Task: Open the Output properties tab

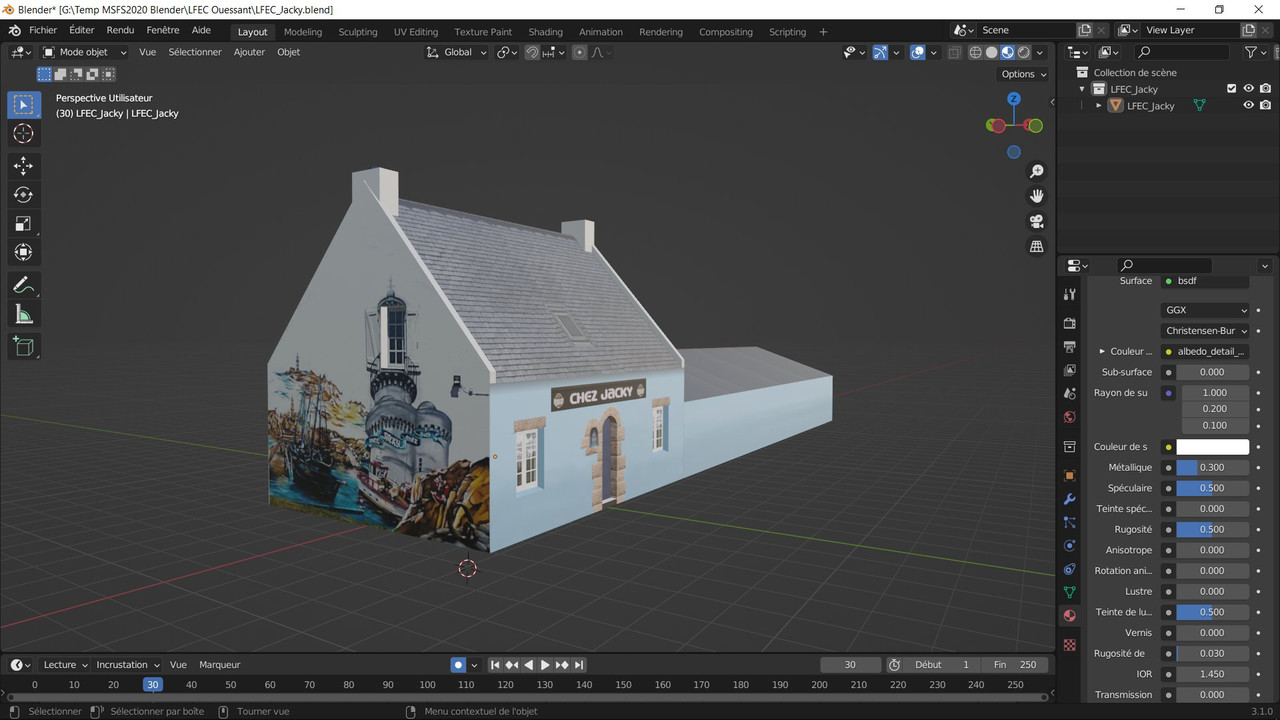Action: (x=1070, y=347)
